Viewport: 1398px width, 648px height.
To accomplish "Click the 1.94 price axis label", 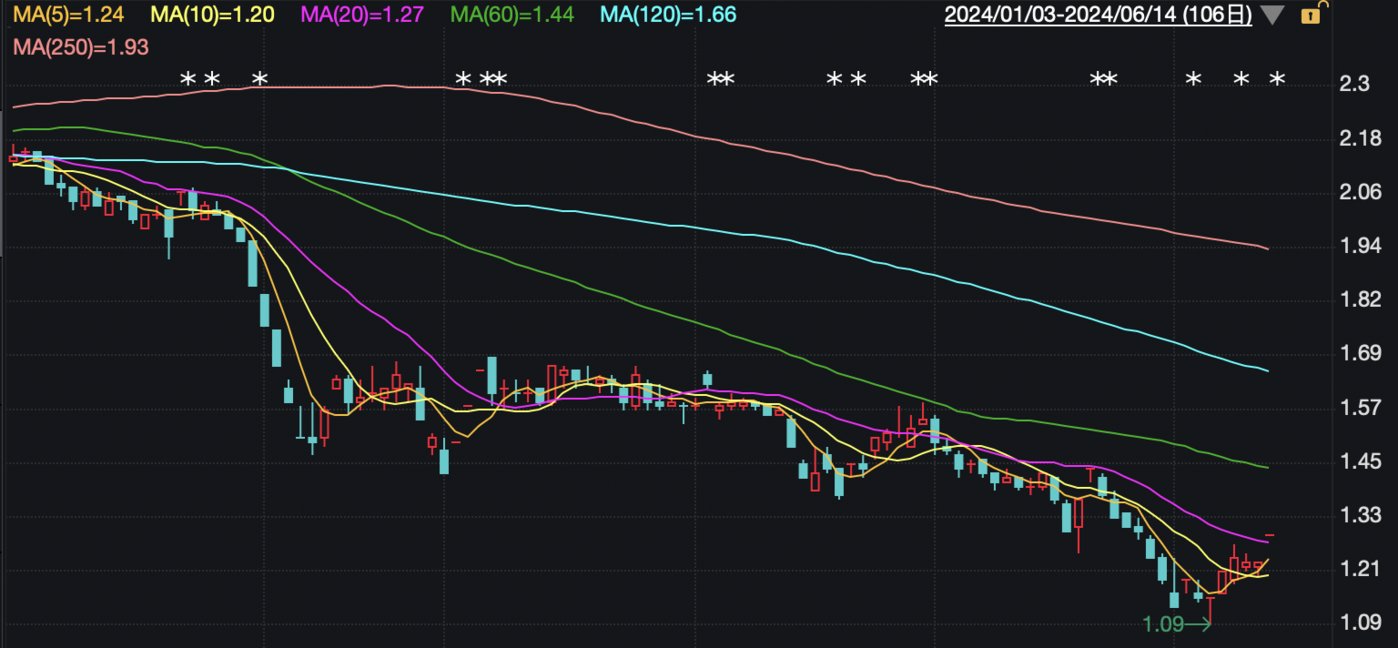I will click(1359, 246).
